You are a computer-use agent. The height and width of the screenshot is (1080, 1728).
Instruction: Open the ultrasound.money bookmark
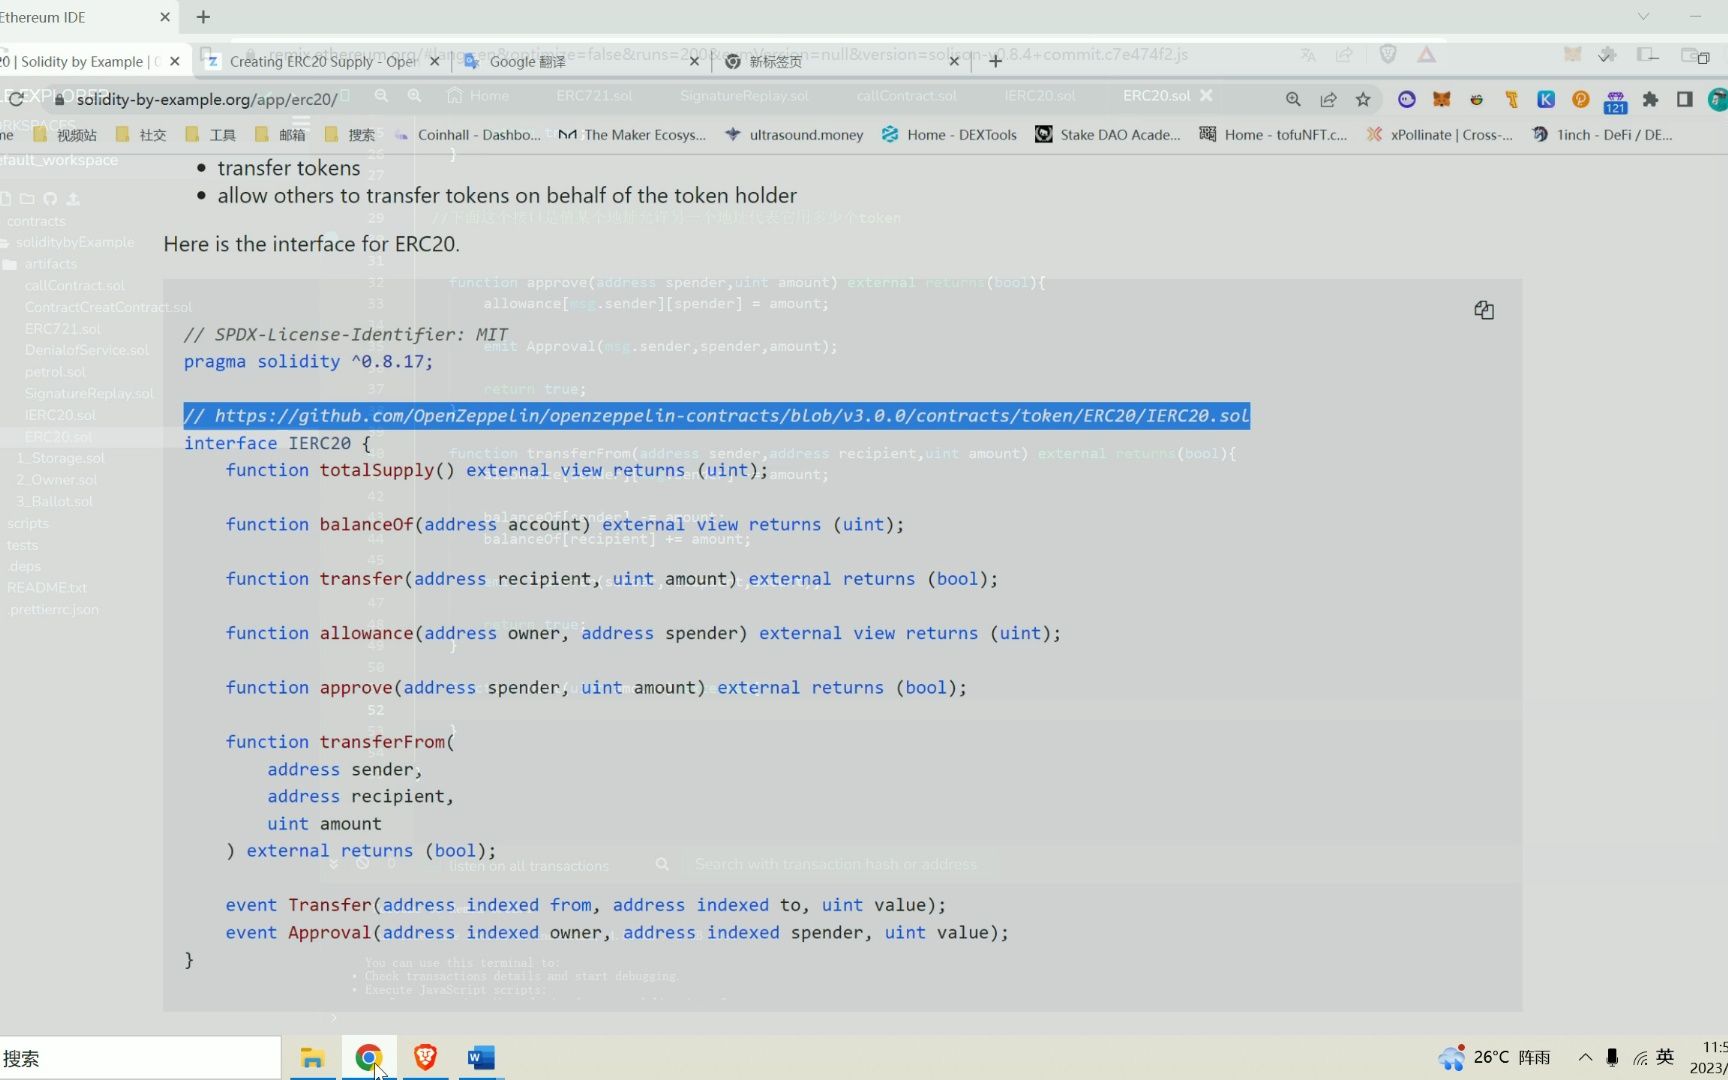click(794, 134)
